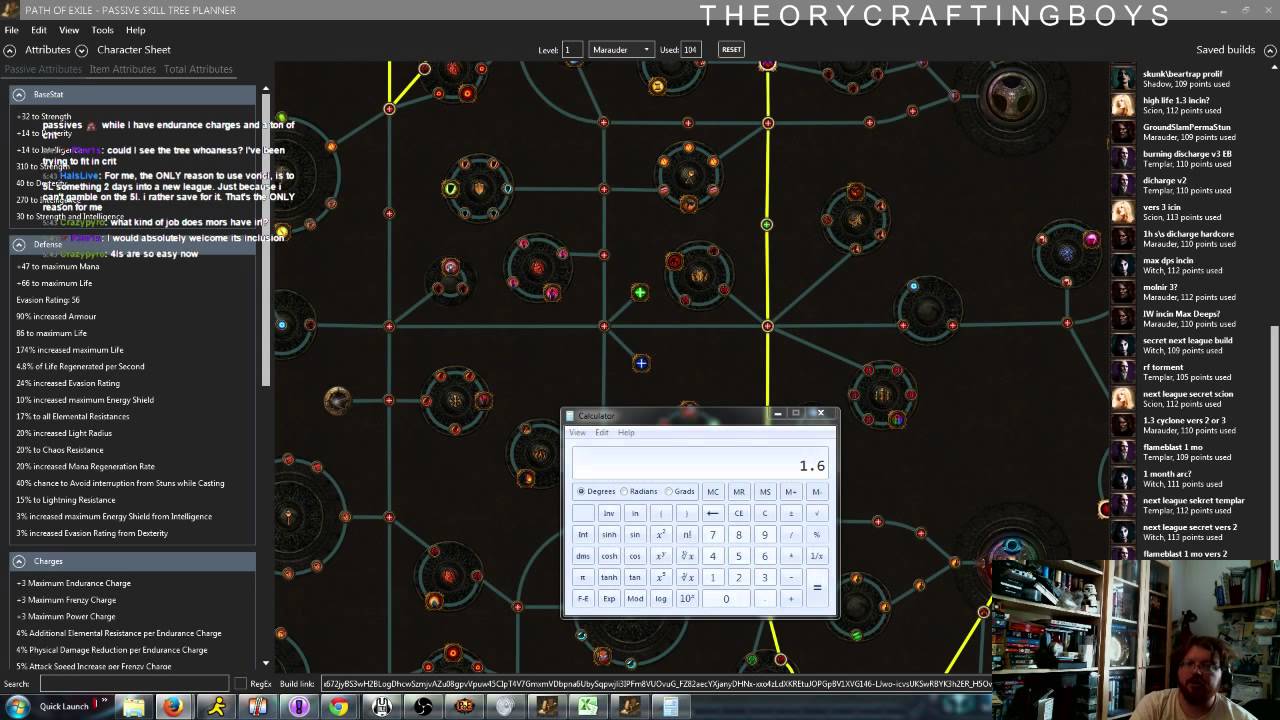The height and width of the screenshot is (720, 1280).
Task: Select the Degrees radio button in Calculator
Action: point(581,491)
